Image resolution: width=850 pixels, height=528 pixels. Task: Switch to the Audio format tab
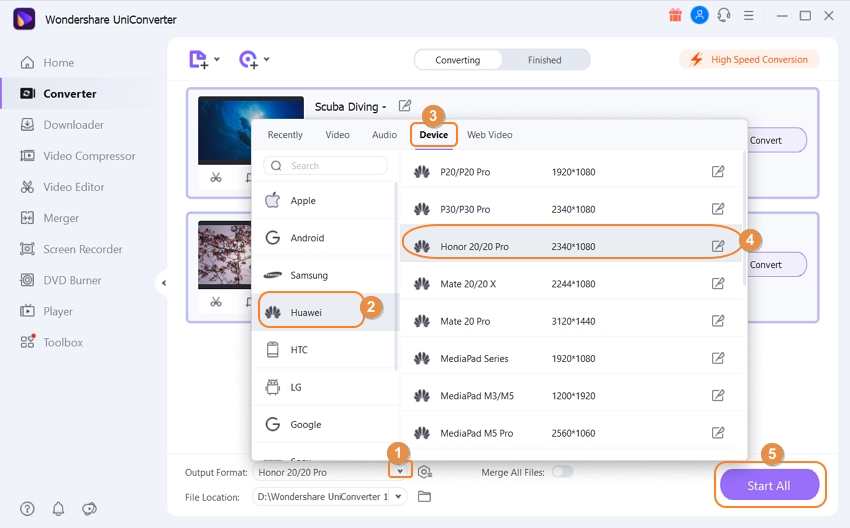tap(384, 134)
